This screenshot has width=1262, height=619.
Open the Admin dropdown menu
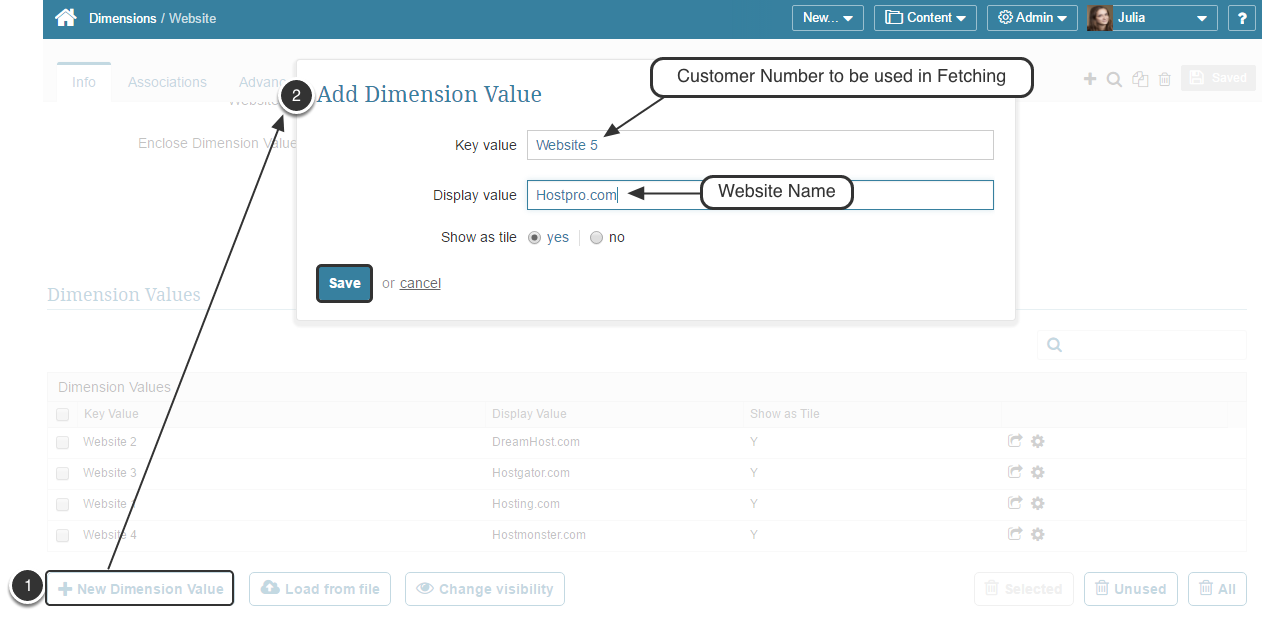point(1032,18)
